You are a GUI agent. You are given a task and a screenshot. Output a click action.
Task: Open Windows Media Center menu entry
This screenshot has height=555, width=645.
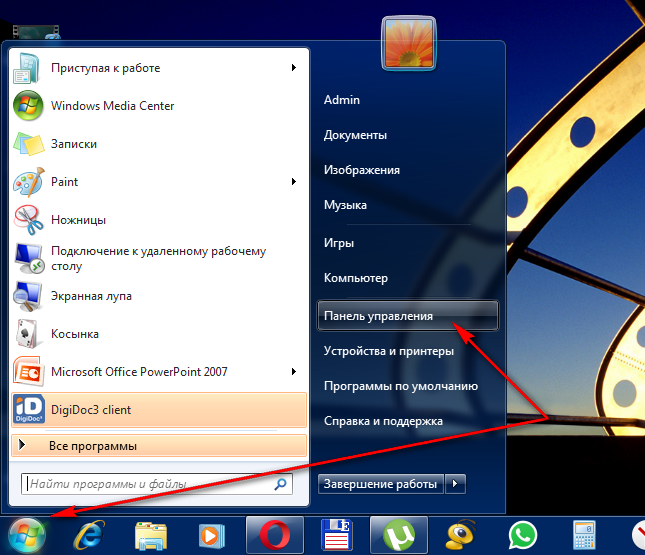click(159, 106)
